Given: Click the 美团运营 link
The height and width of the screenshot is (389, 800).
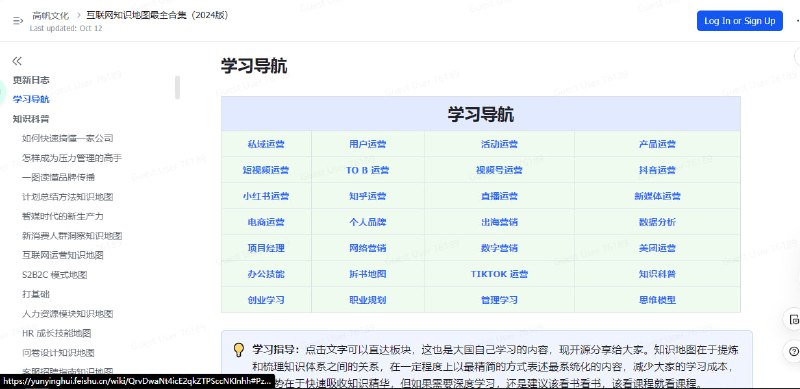Looking at the screenshot, I should click(x=657, y=248).
